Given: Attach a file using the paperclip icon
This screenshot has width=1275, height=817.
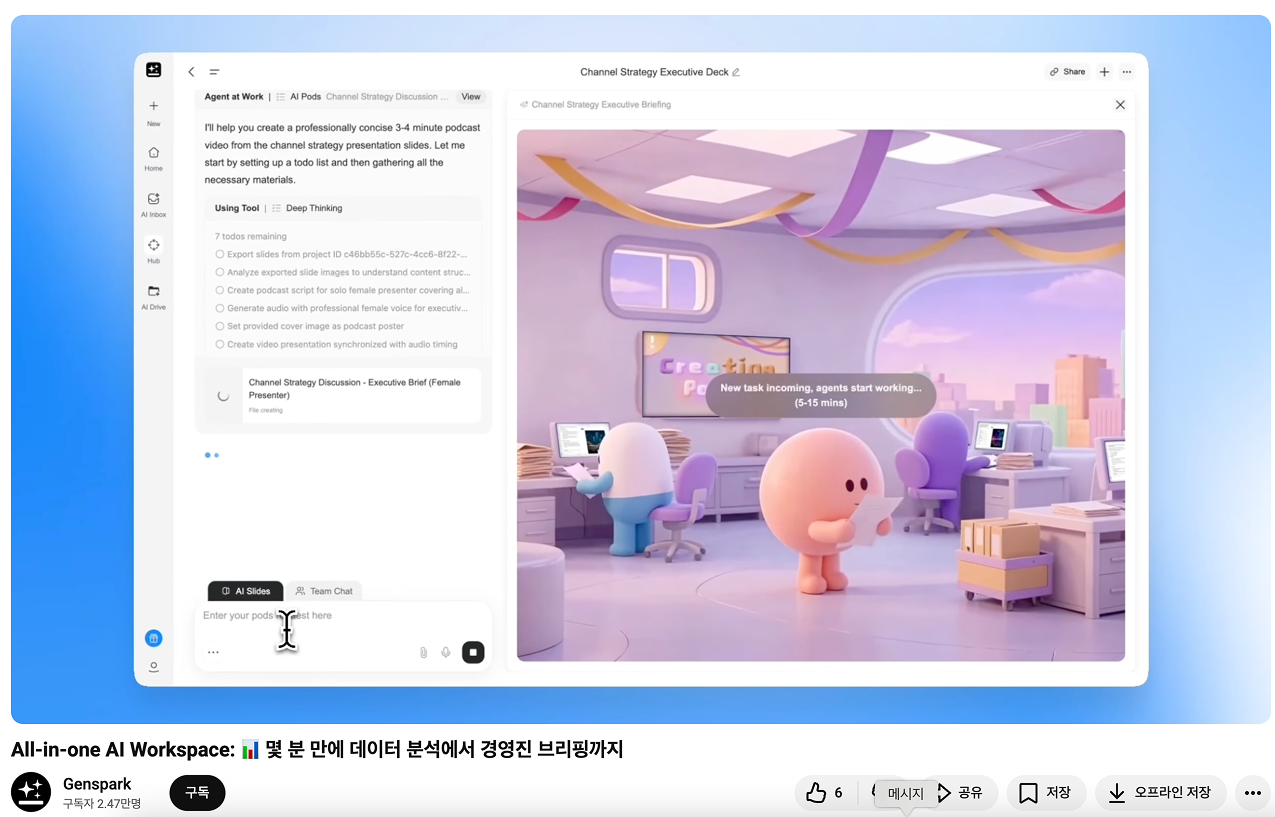Looking at the screenshot, I should point(422,651).
